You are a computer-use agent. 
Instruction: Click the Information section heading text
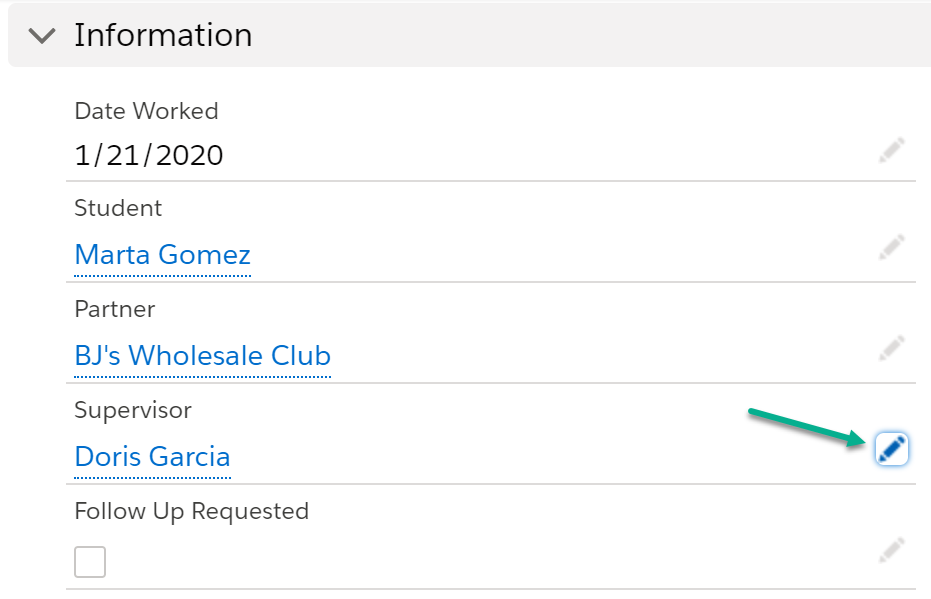pos(163,35)
